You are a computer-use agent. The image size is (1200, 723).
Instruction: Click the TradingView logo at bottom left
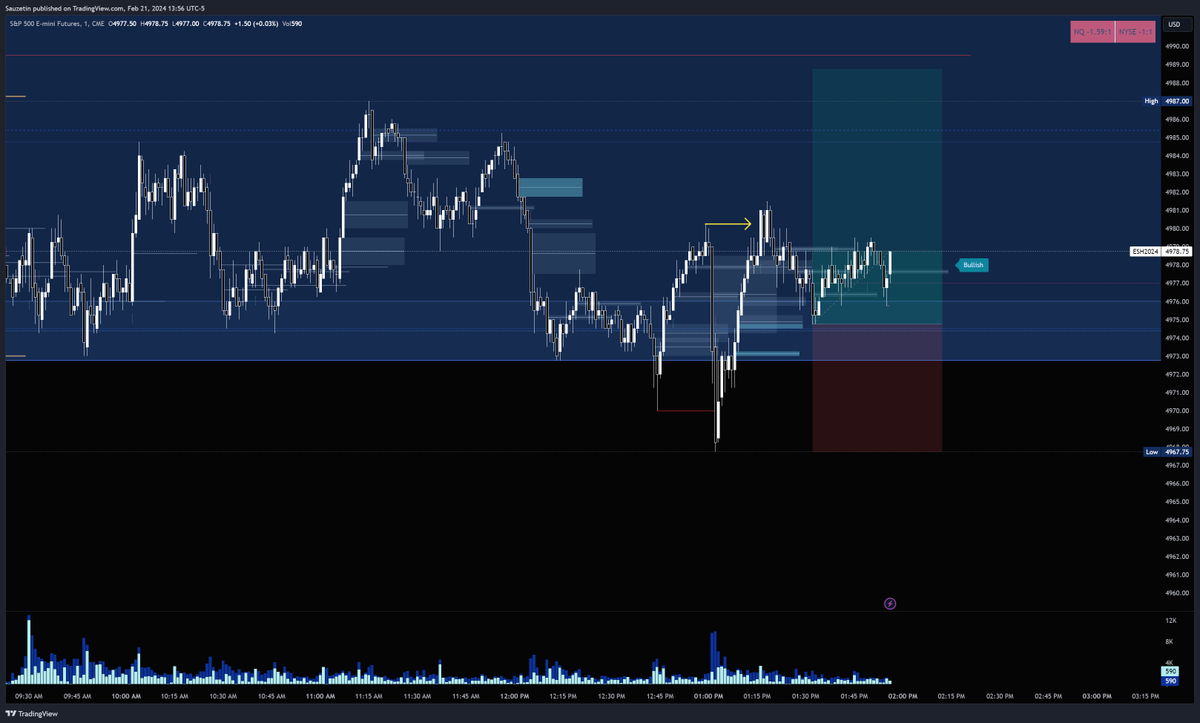32,714
